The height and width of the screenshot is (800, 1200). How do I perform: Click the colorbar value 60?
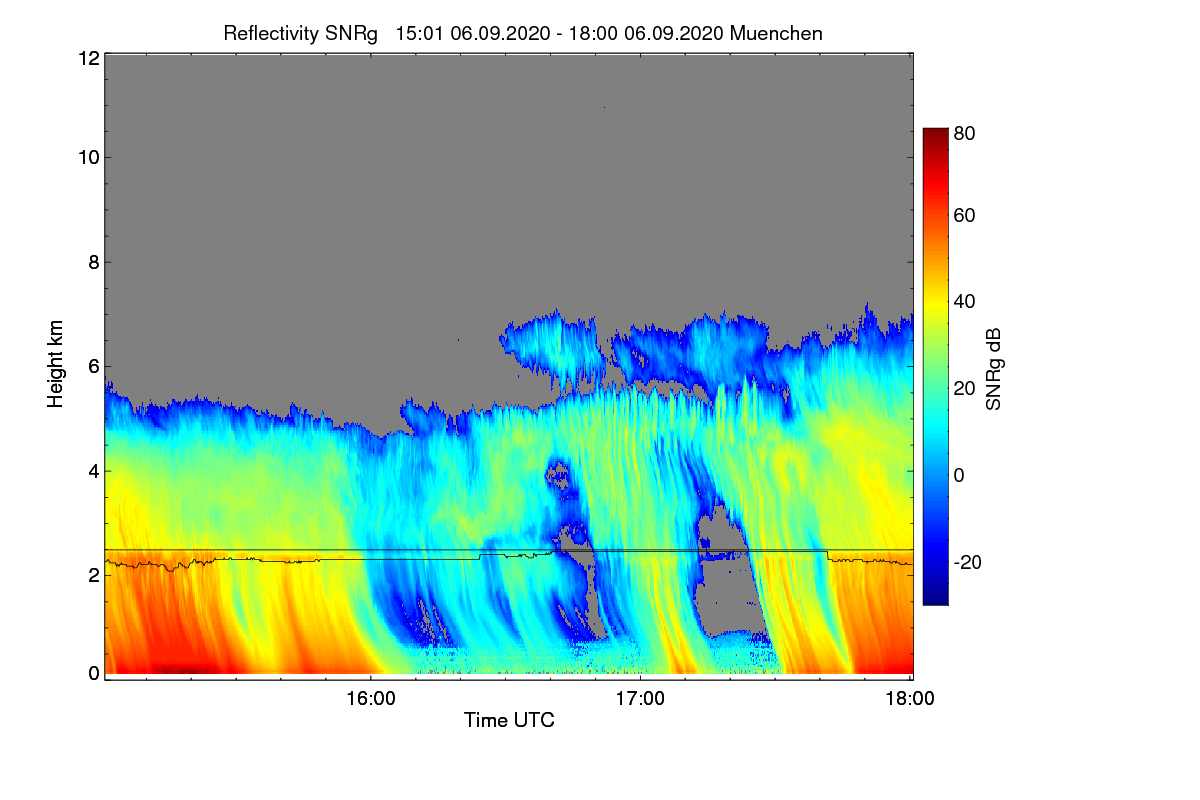tap(965, 215)
